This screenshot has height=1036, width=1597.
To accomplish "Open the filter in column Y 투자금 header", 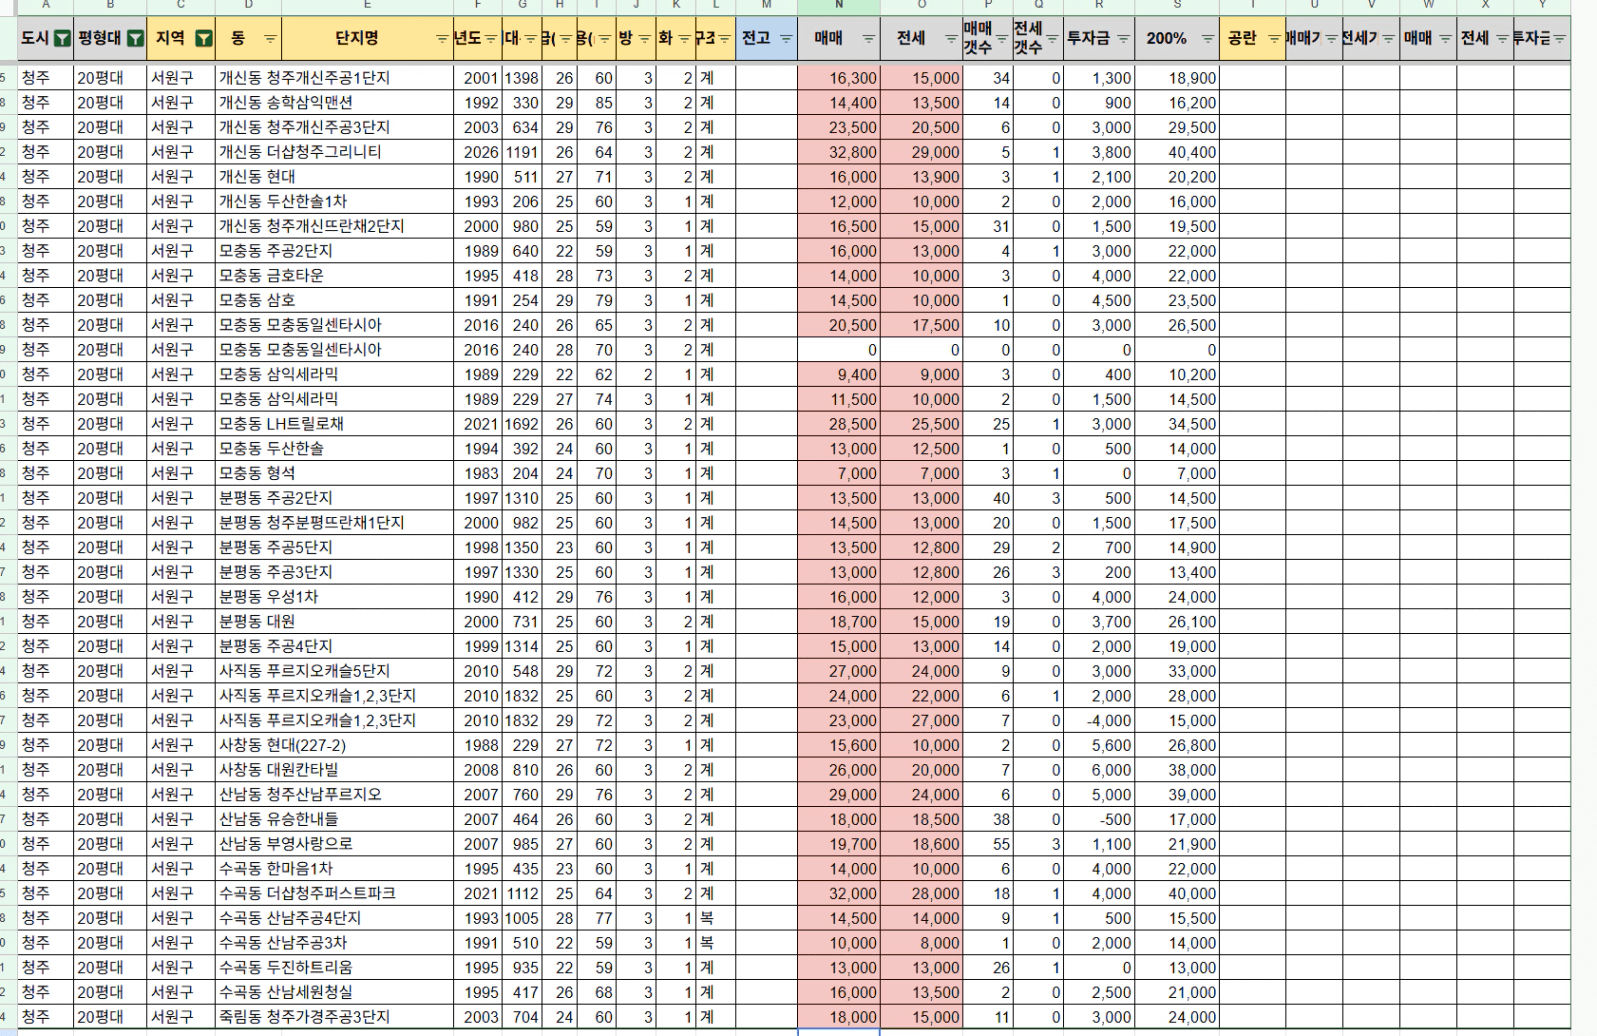I will [1559, 39].
